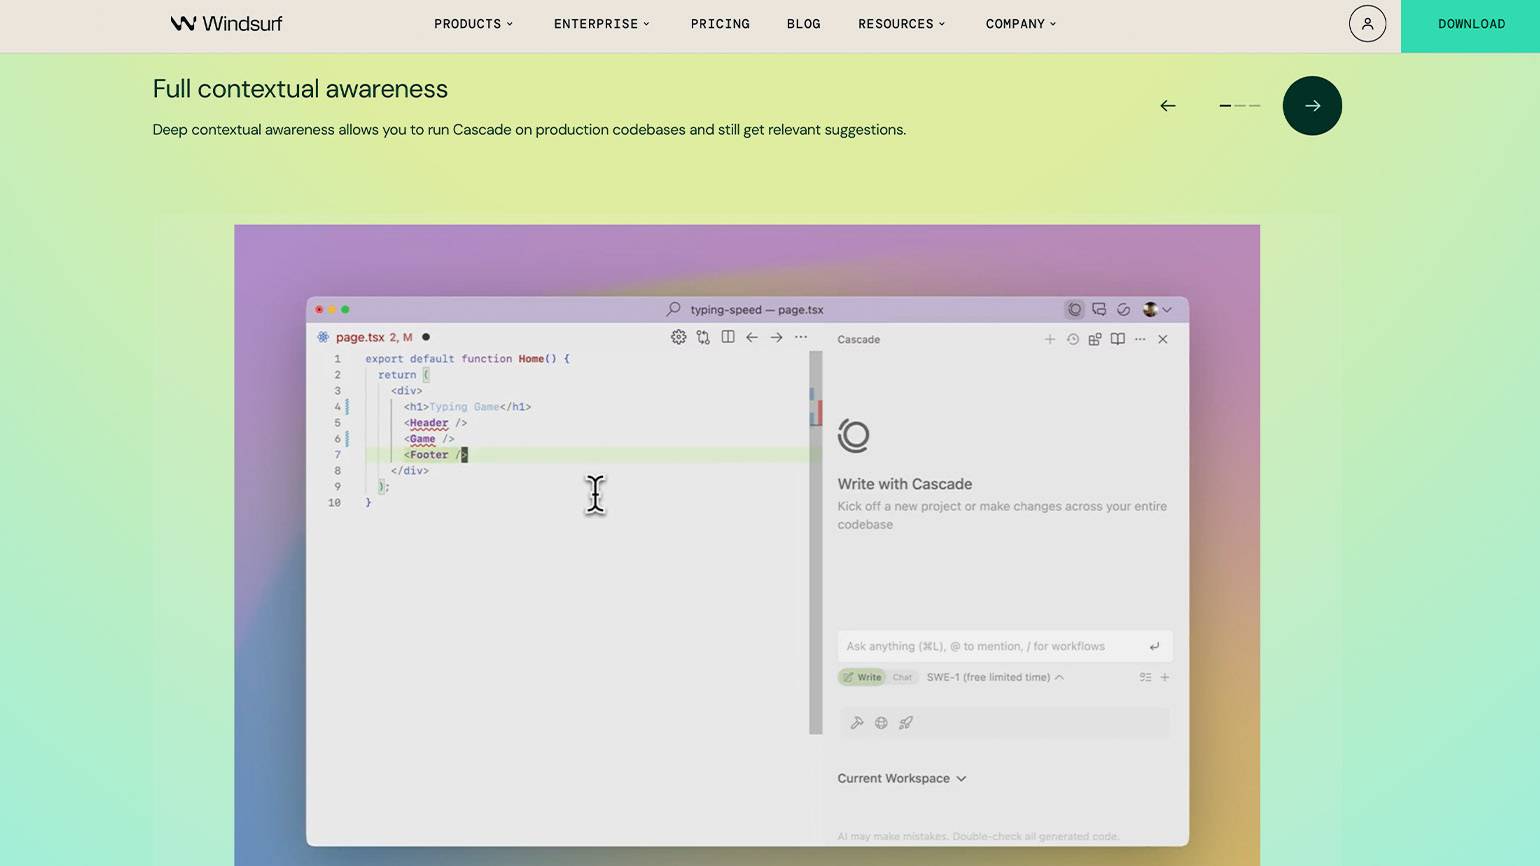The width and height of the screenshot is (1540, 866).
Task: Open the Cascade book icon
Action: pyautogui.click(x=1118, y=340)
